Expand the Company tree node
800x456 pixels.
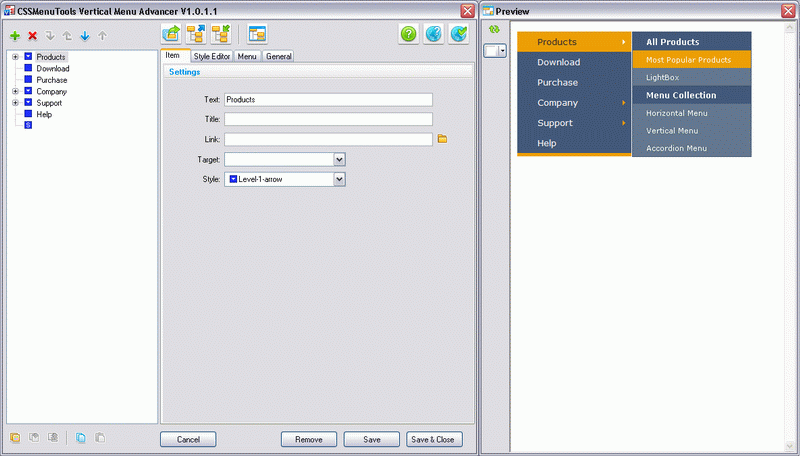pos(15,91)
